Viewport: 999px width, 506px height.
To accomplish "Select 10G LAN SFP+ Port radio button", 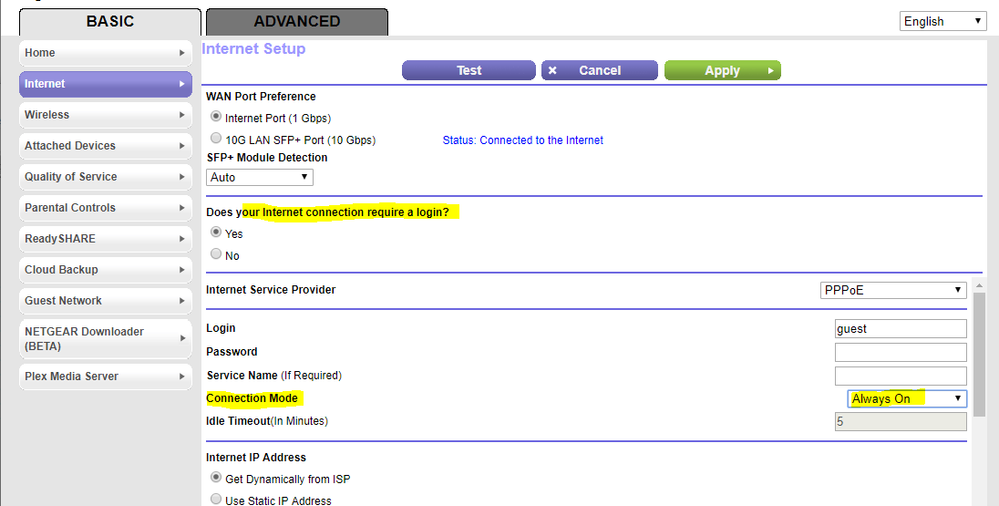I will (216, 140).
